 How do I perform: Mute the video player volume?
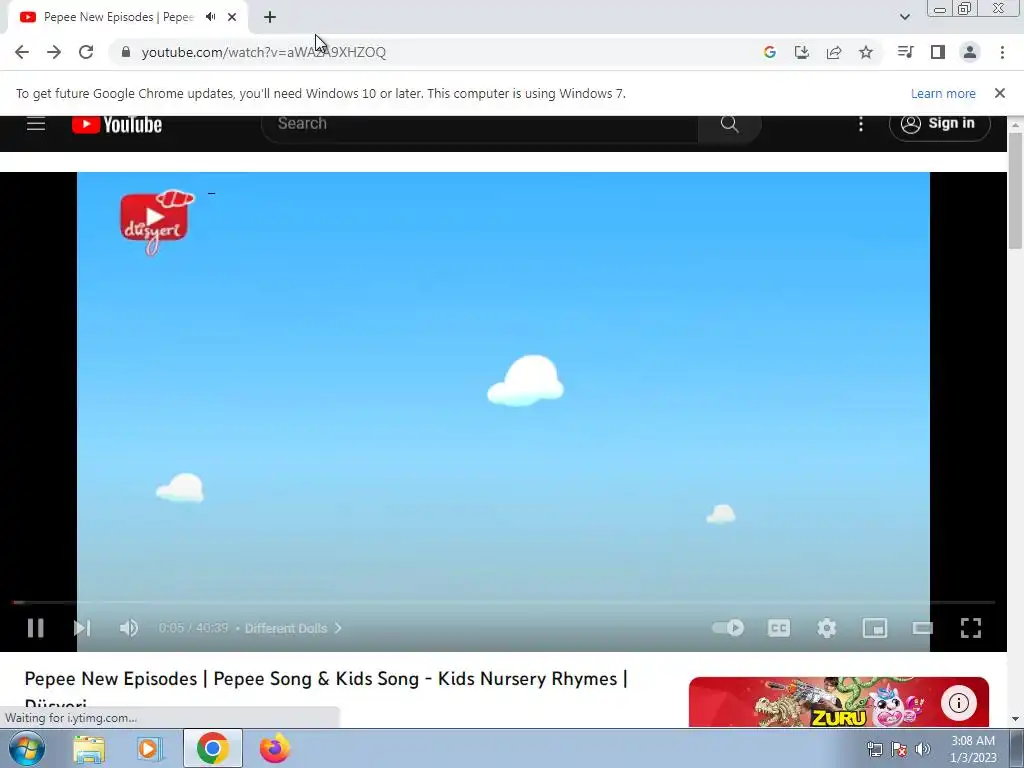click(x=129, y=628)
